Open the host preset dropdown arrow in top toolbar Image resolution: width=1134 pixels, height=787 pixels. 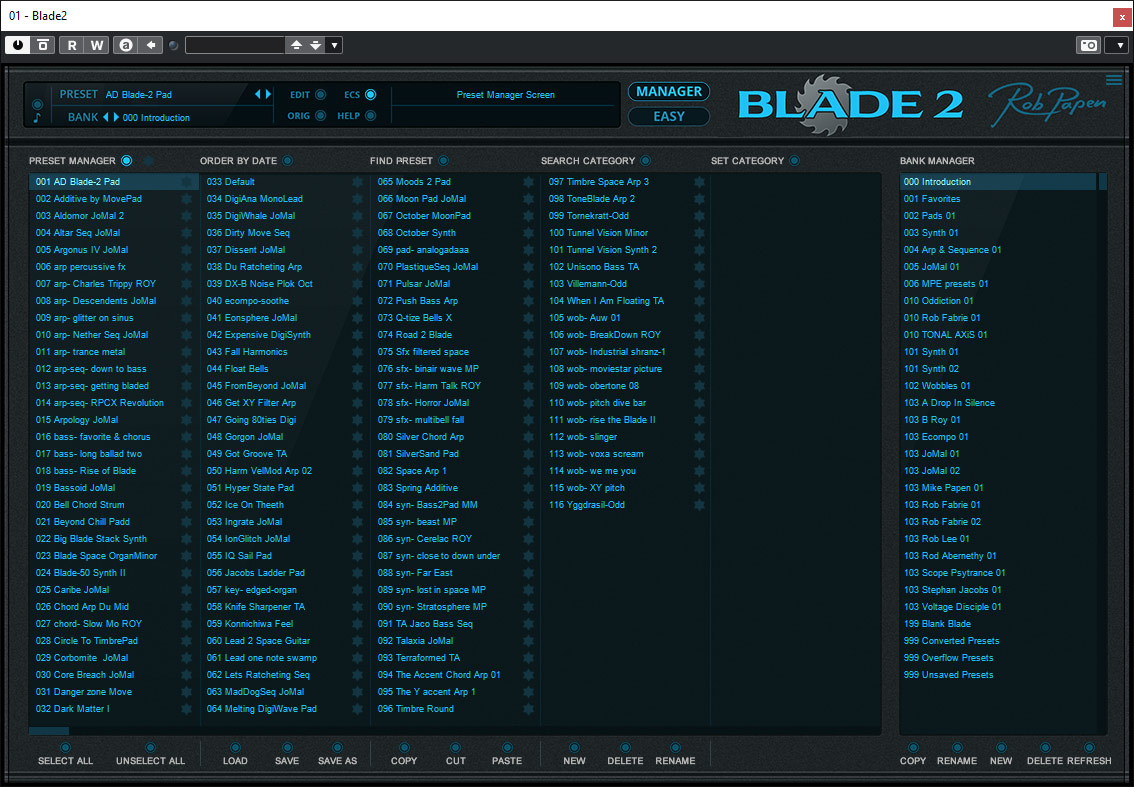pyautogui.click(x=335, y=45)
